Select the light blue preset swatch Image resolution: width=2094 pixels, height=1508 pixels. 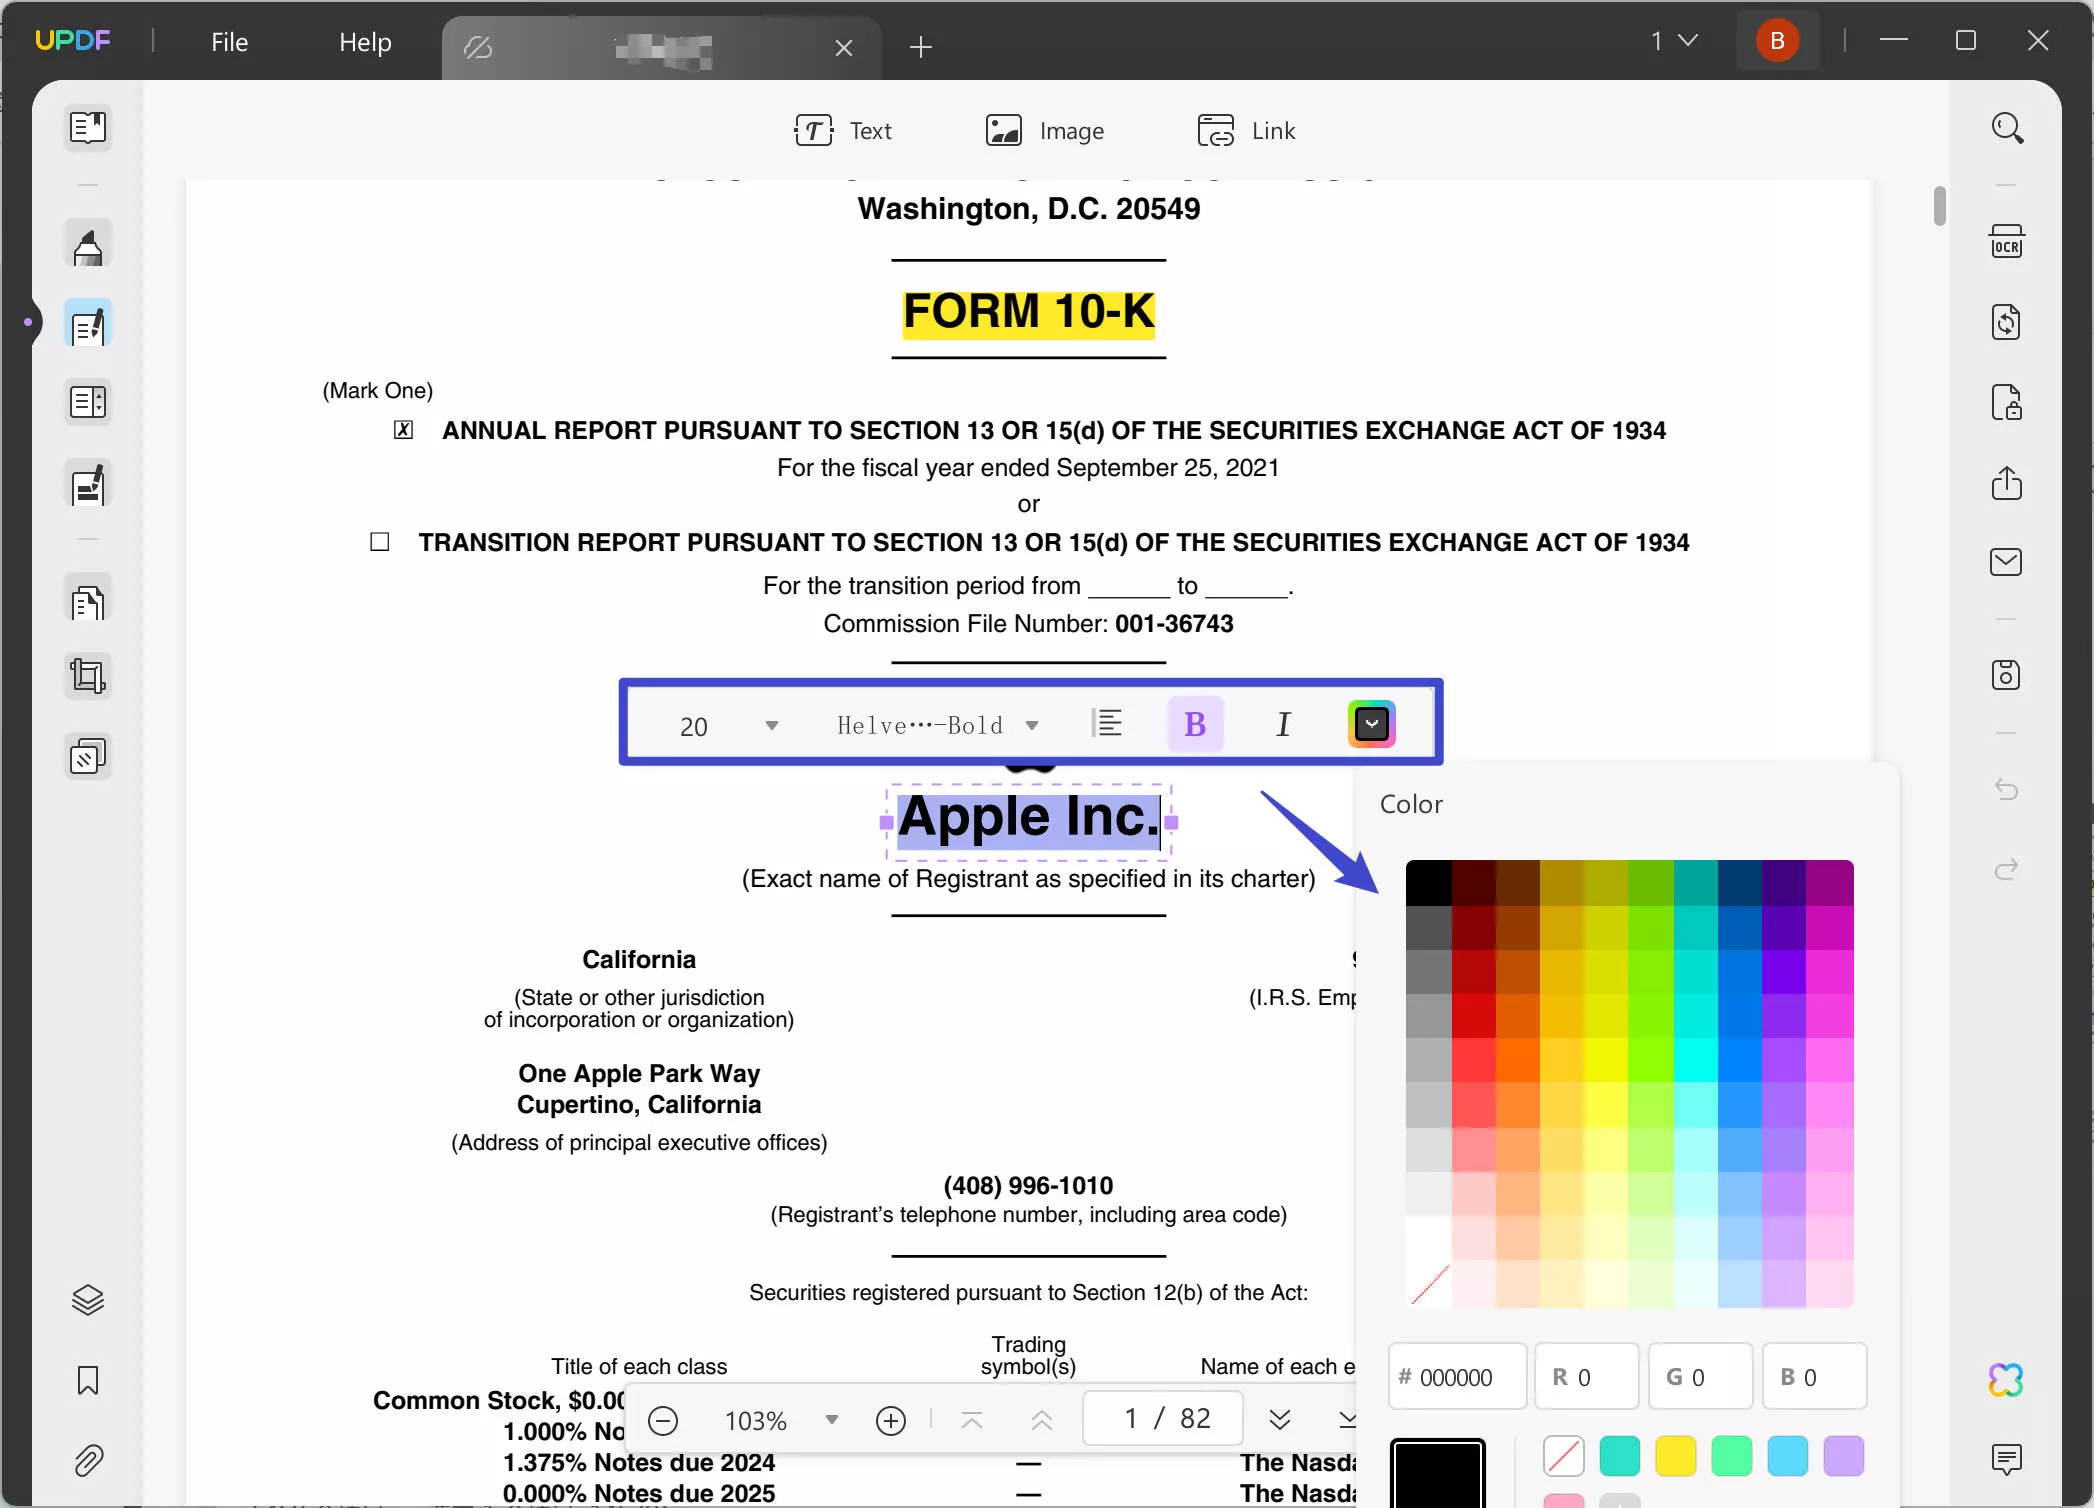1788,1456
